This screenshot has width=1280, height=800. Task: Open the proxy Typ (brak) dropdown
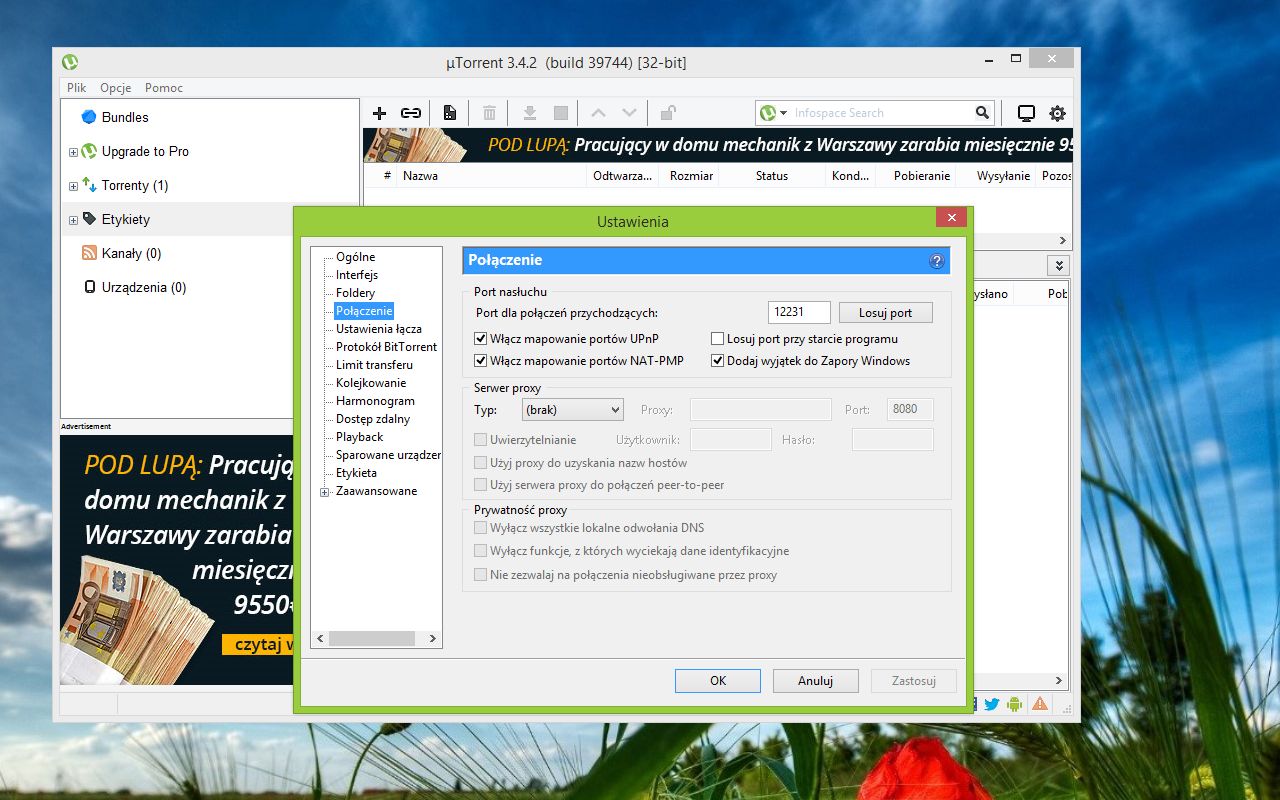(573, 409)
